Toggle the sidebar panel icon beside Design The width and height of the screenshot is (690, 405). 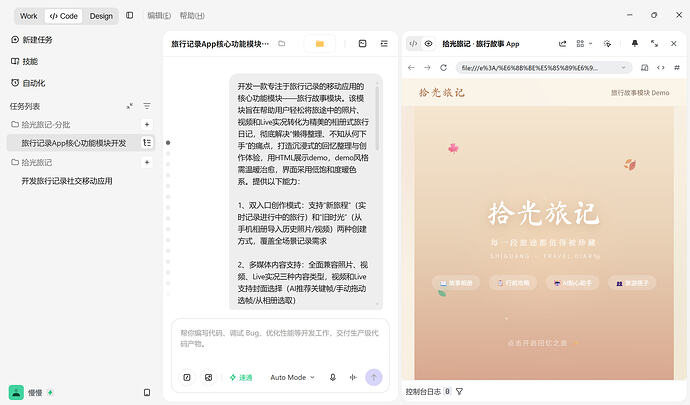[x=129, y=15]
